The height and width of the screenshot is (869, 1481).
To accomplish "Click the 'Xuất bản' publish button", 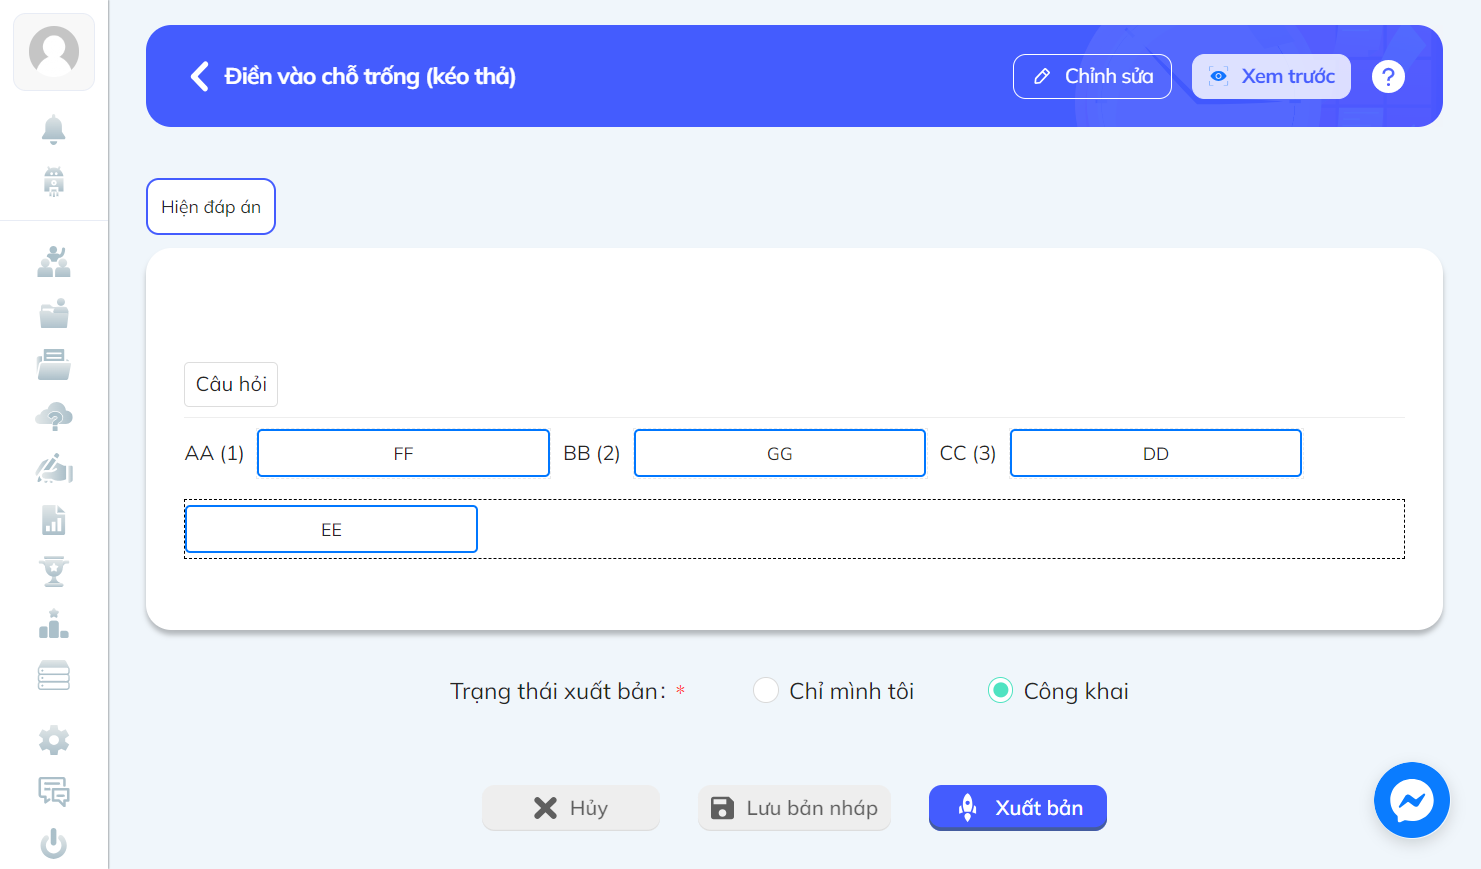I will point(1018,808).
